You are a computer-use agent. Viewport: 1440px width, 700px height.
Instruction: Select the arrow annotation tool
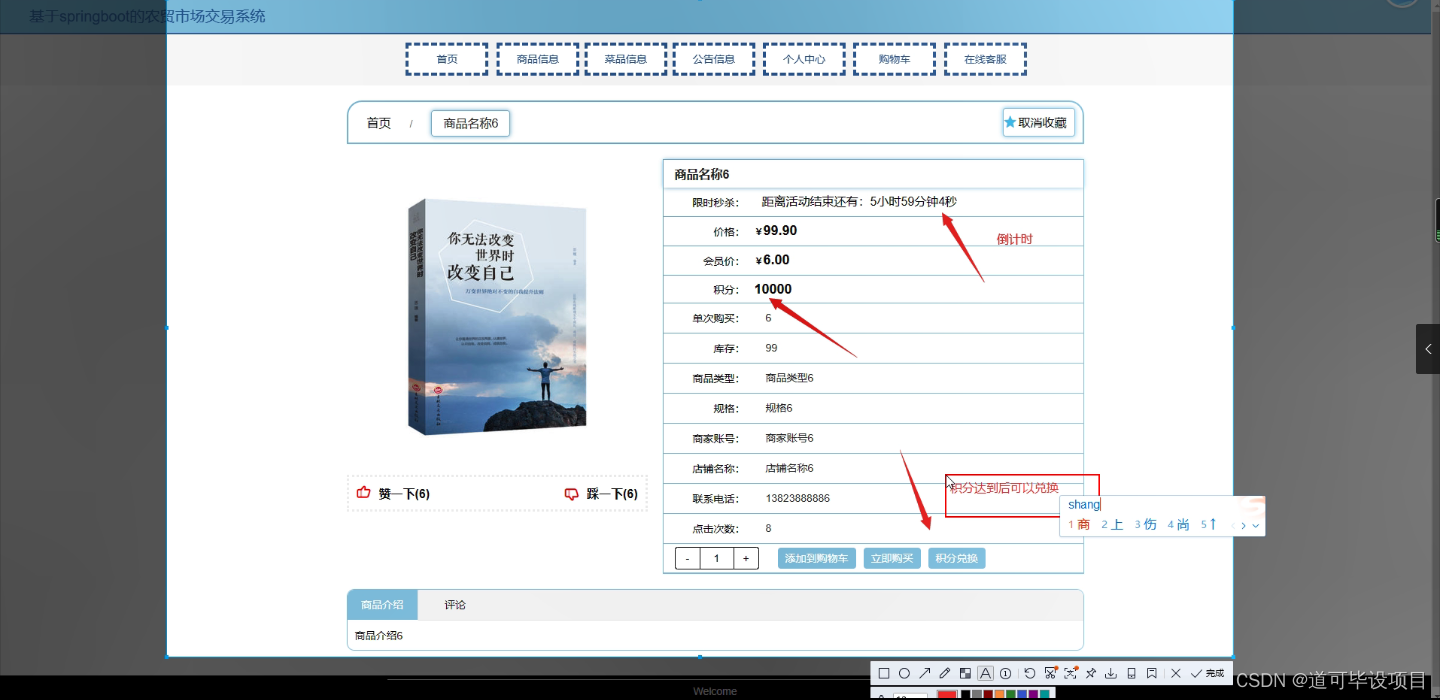924,672
